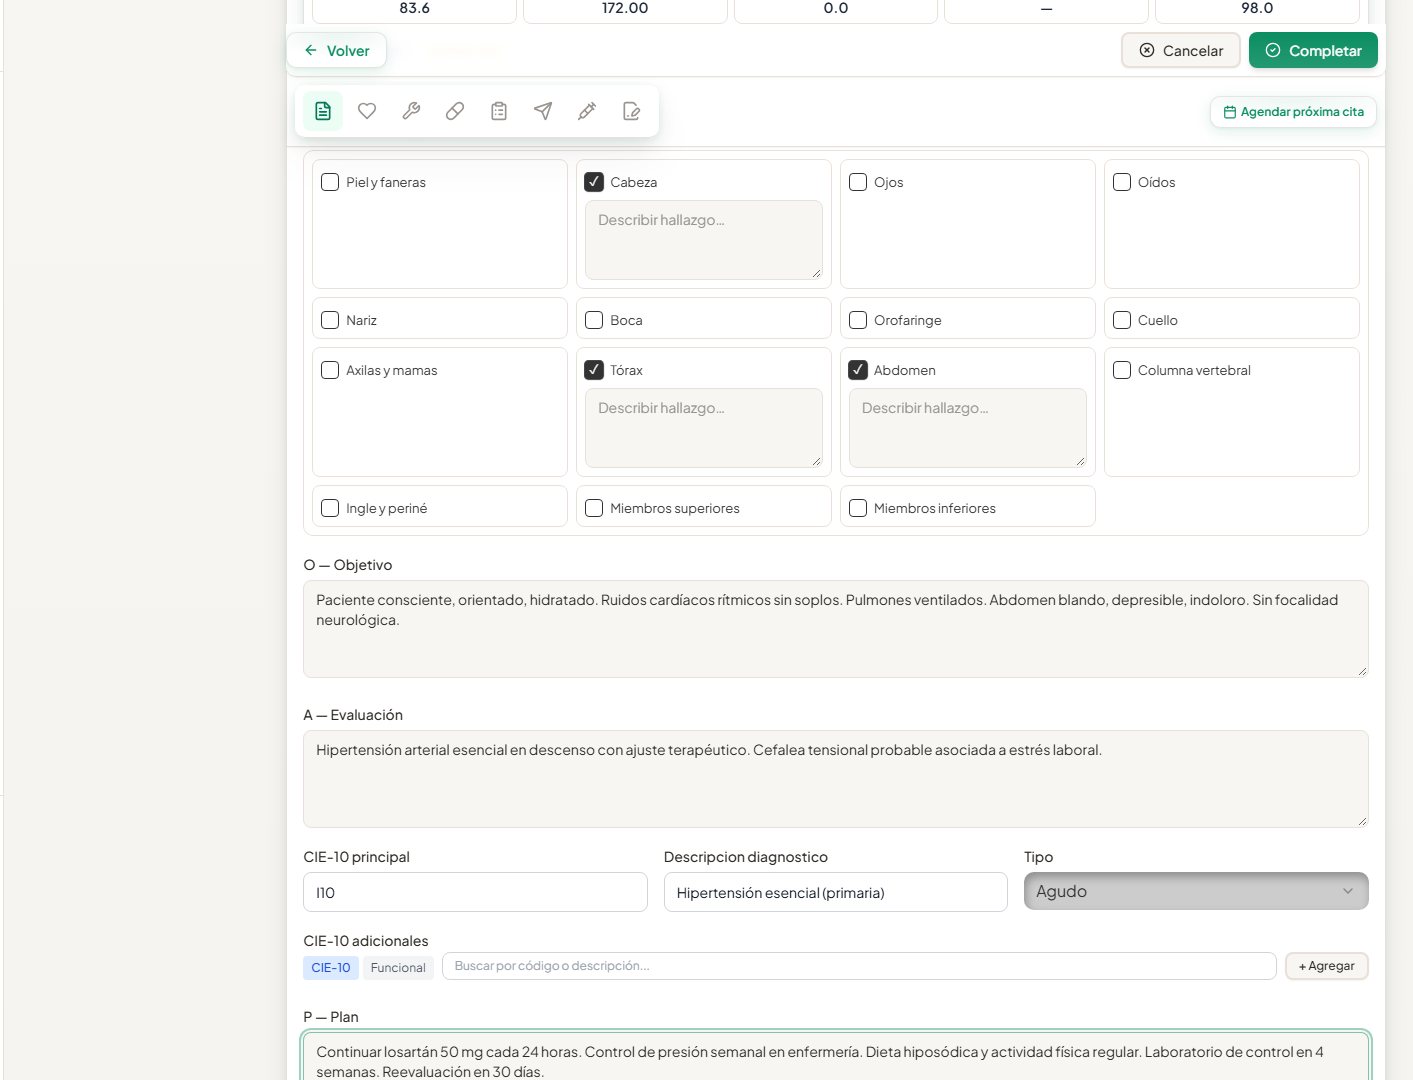Schedule next appointment via Agendar próxima cita
Viewport: 1413px width, 1080px height.
[x=1293, y=112]
